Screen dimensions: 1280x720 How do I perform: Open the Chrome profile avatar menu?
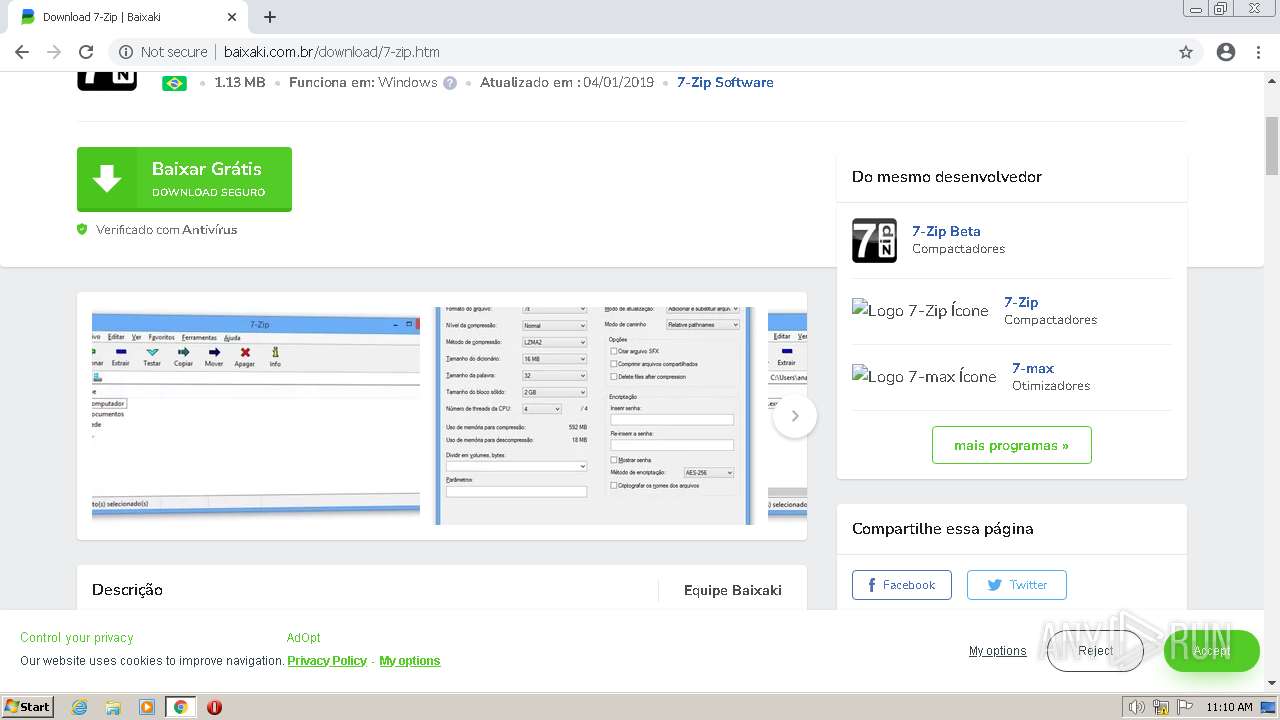click(x=1226, y=52)
